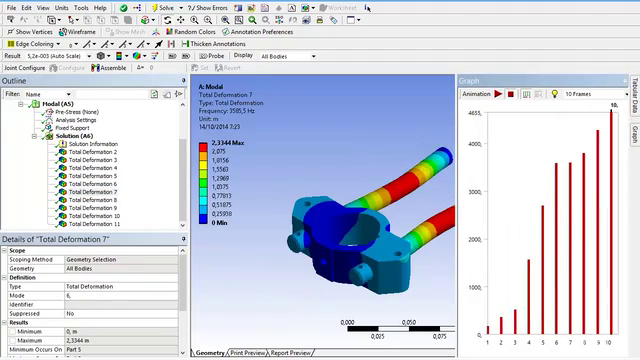Open the Help menu
640x360 pixels.
coord(100,8)
